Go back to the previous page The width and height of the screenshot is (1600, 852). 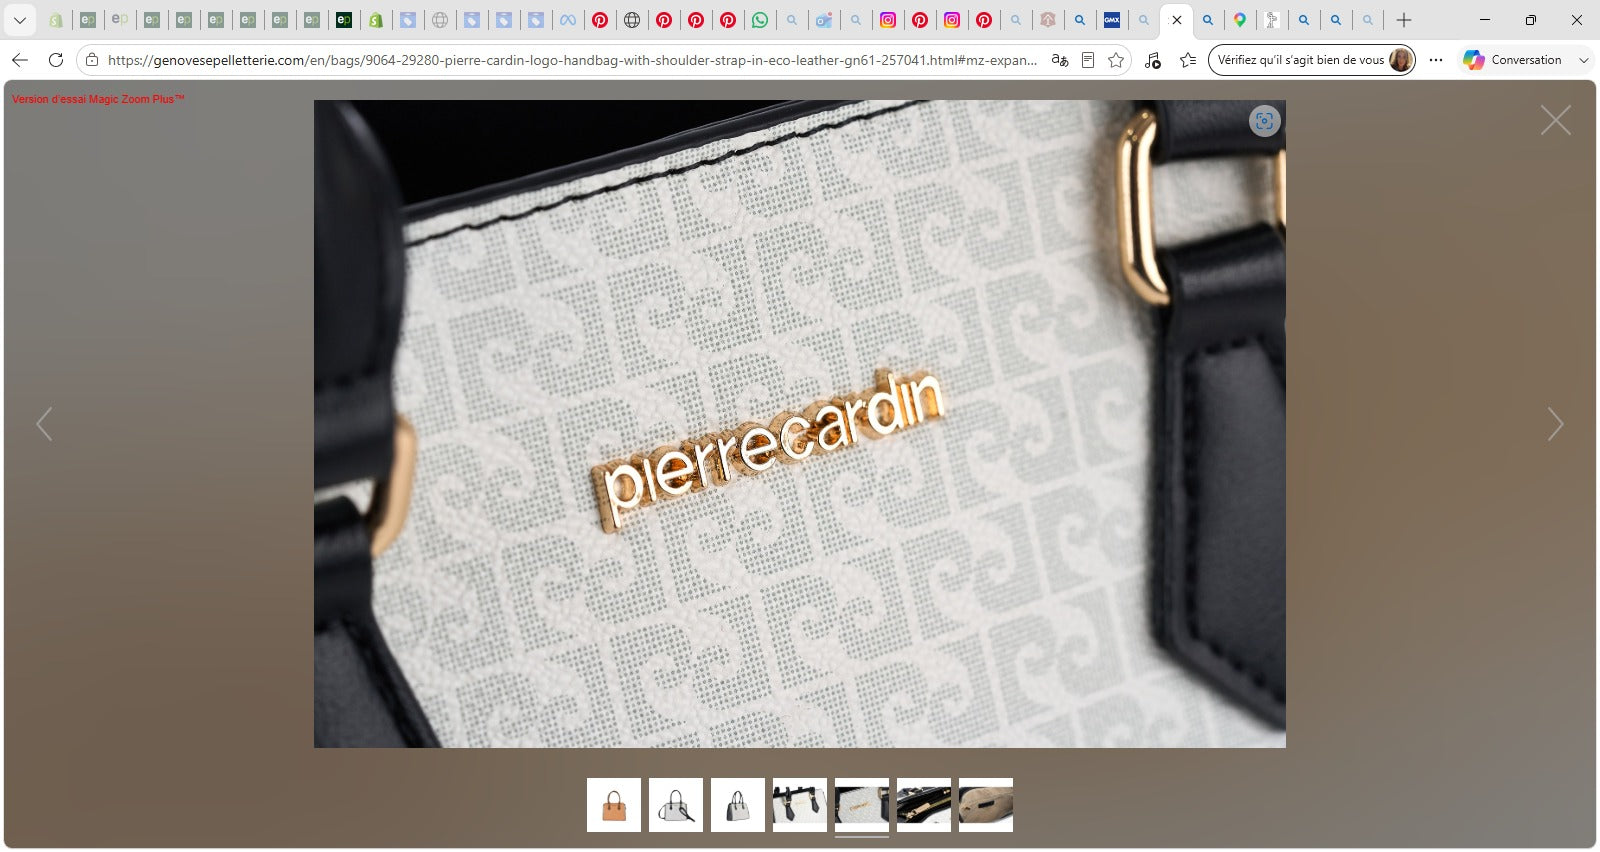20,60
